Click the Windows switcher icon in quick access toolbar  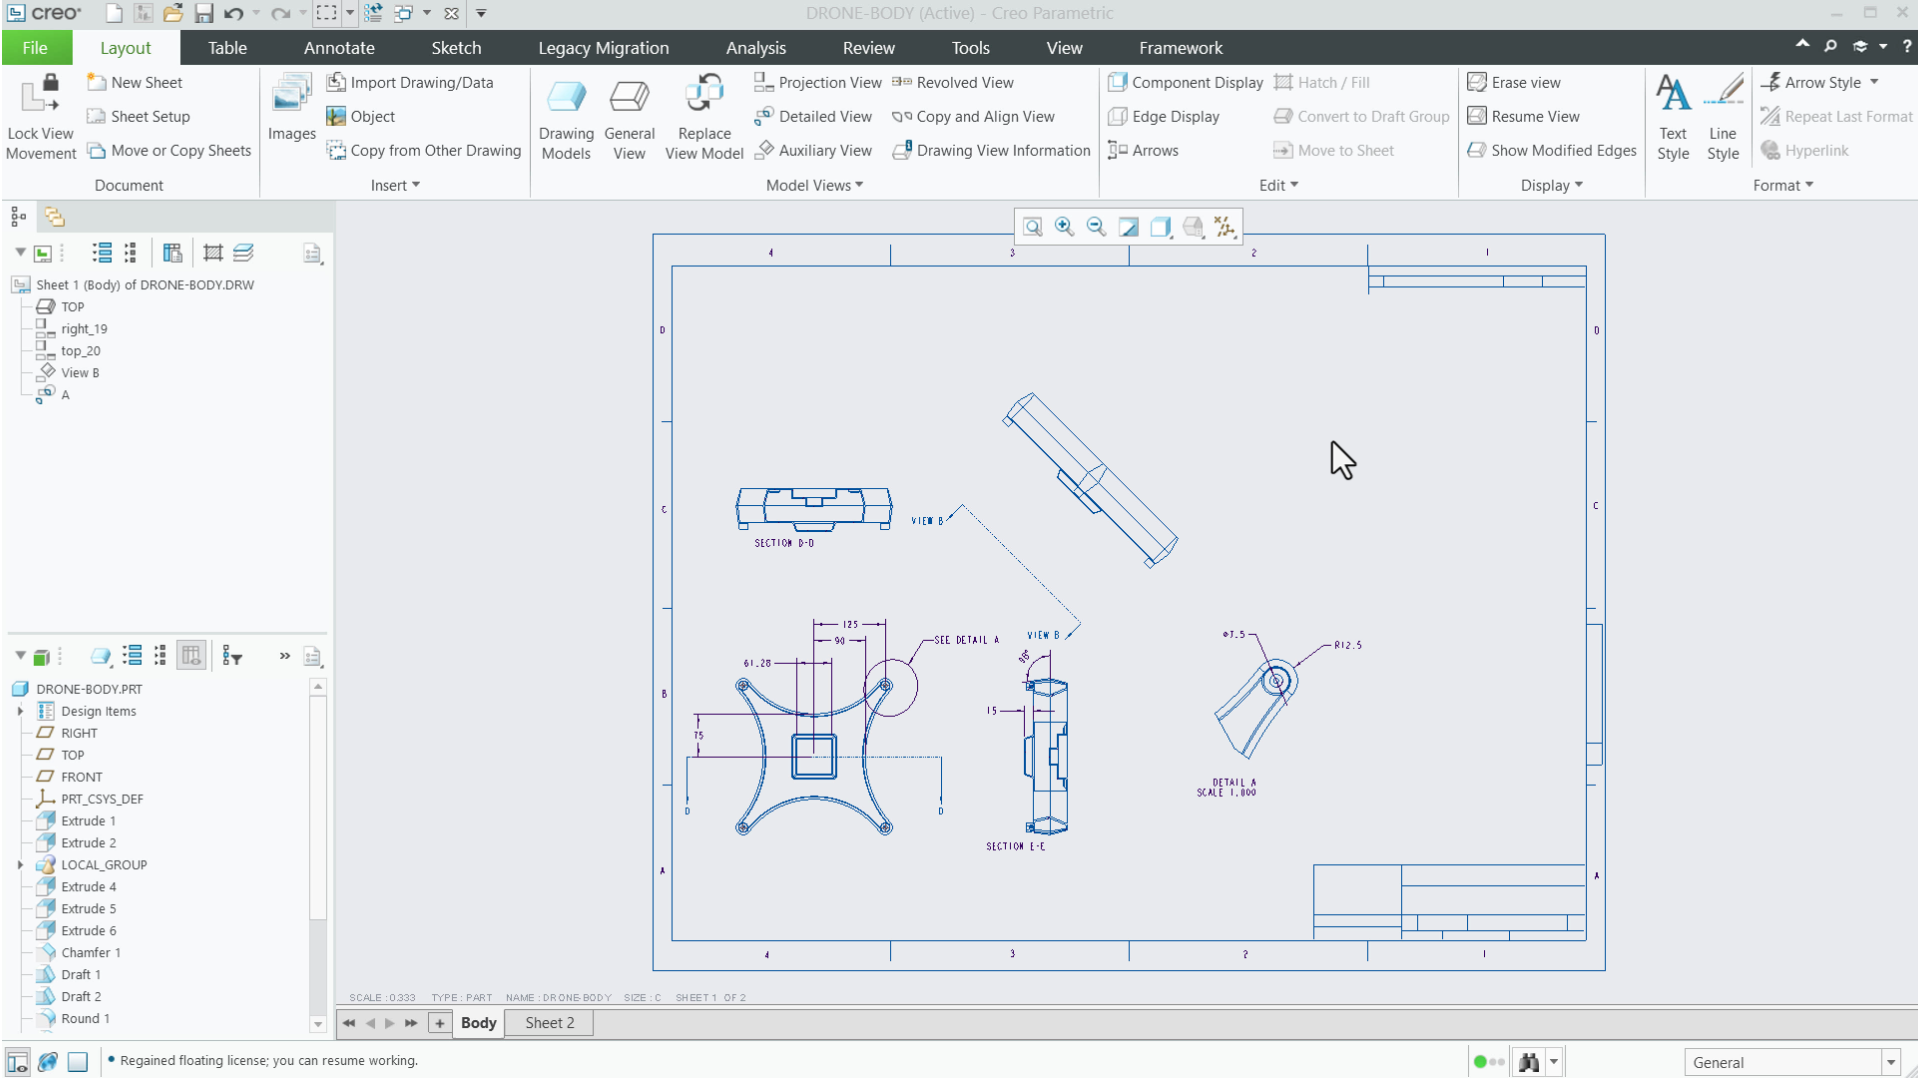coord(404,13)
